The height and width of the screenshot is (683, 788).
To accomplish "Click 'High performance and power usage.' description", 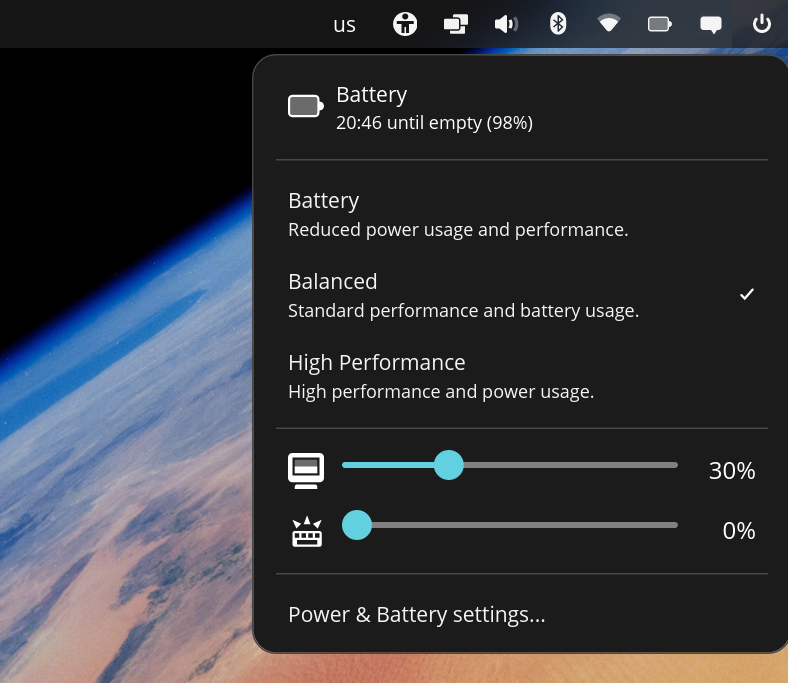I will [x=441, y=392].
